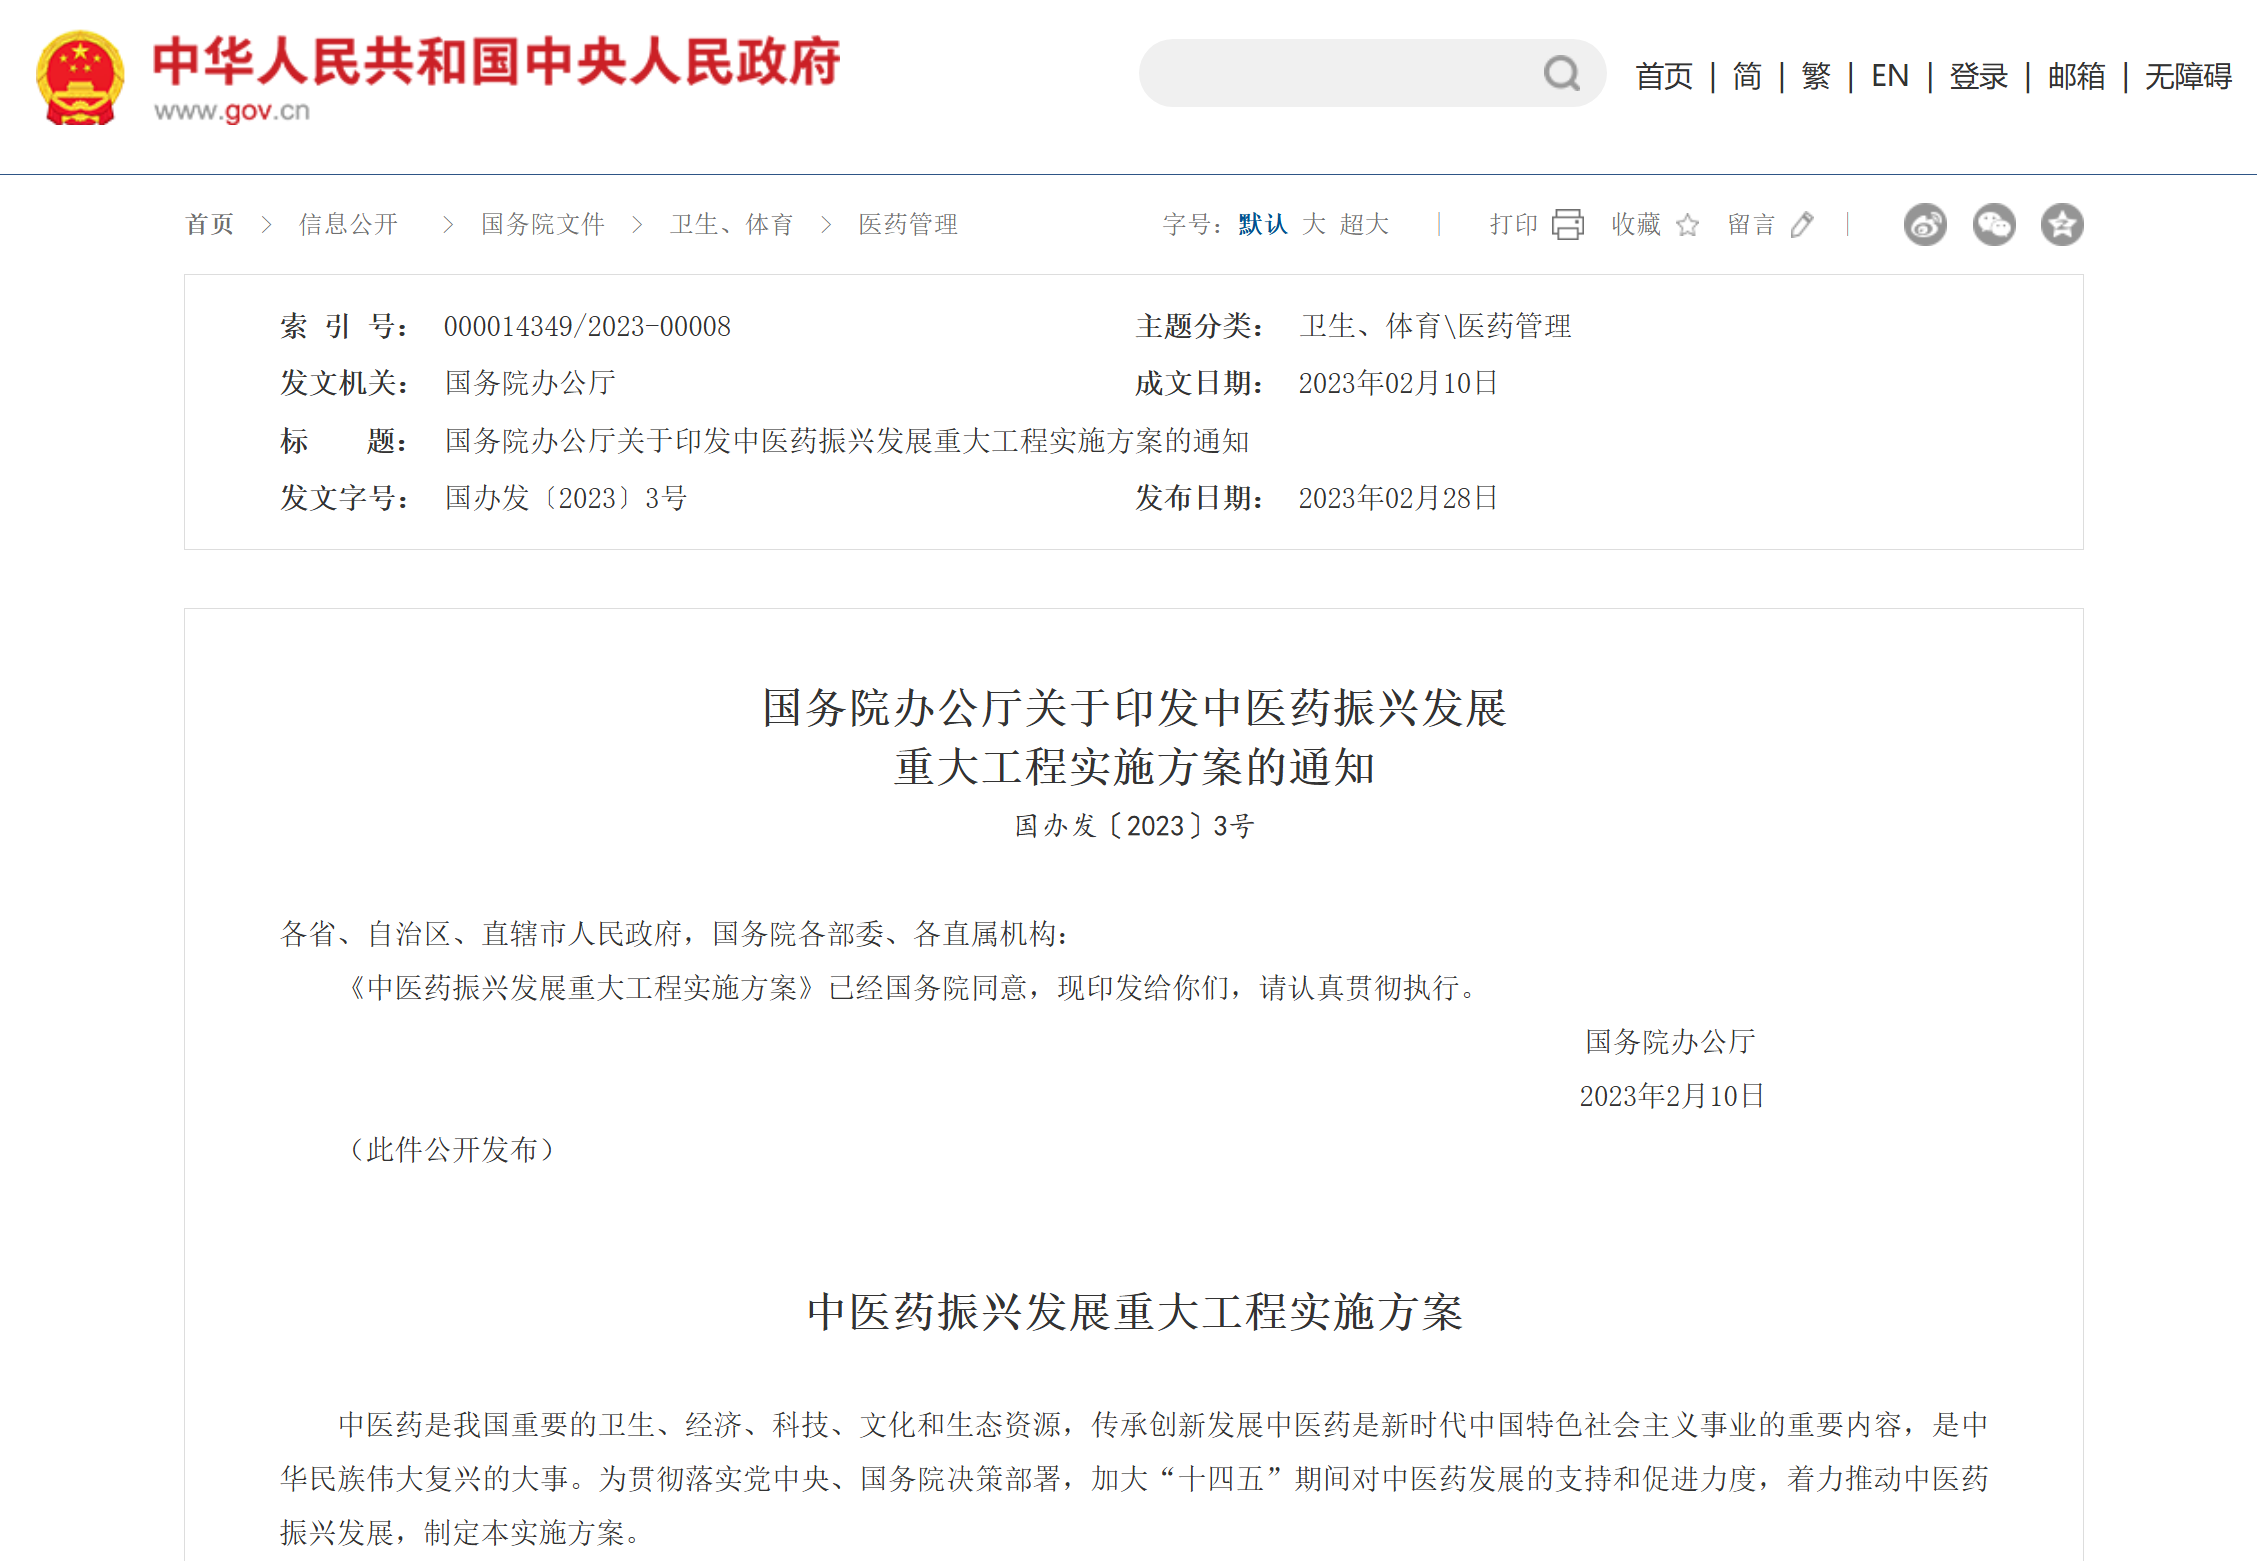Screen dimensions: 2257x1561
Task: Open 国务院文件 breadcrumb
Action: coord(543,224)
